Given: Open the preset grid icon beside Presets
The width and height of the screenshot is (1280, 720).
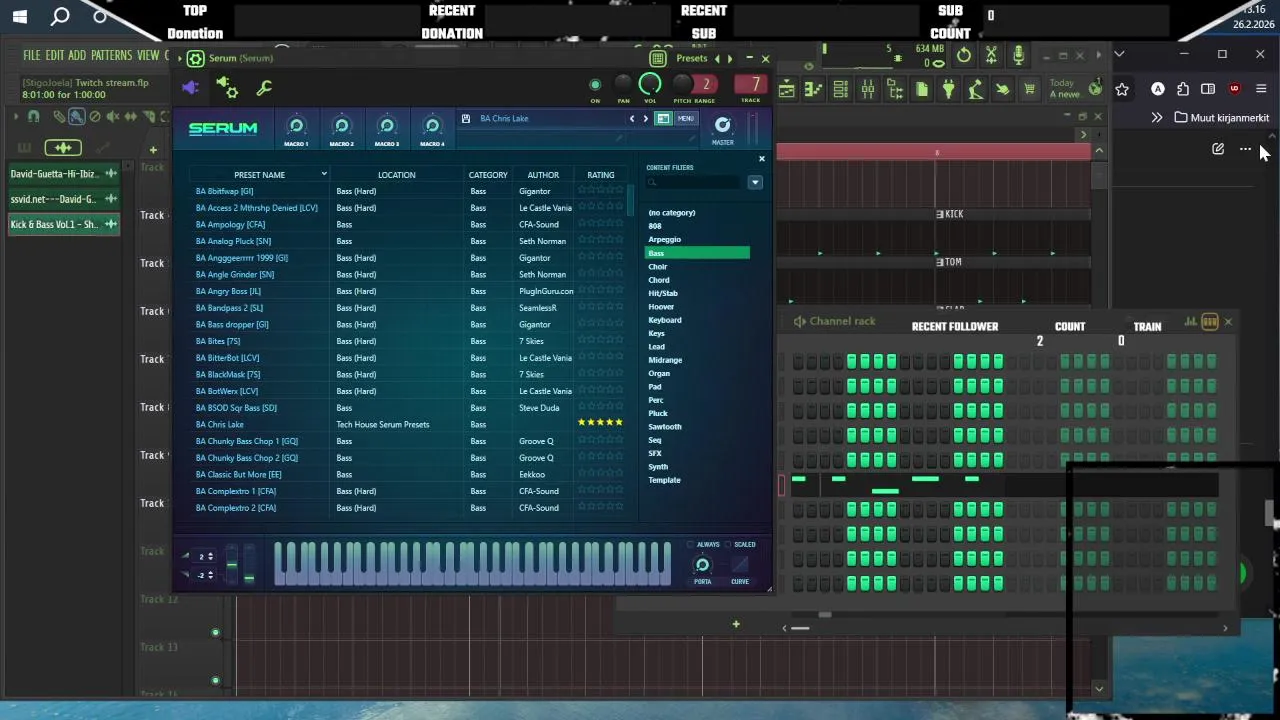Looking at the screenshot, I should click(x=657, y=59).
